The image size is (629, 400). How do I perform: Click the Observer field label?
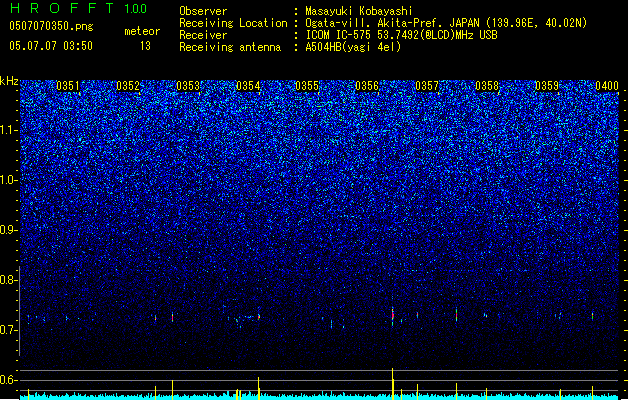pyautogui.click(x=203, y=11)
